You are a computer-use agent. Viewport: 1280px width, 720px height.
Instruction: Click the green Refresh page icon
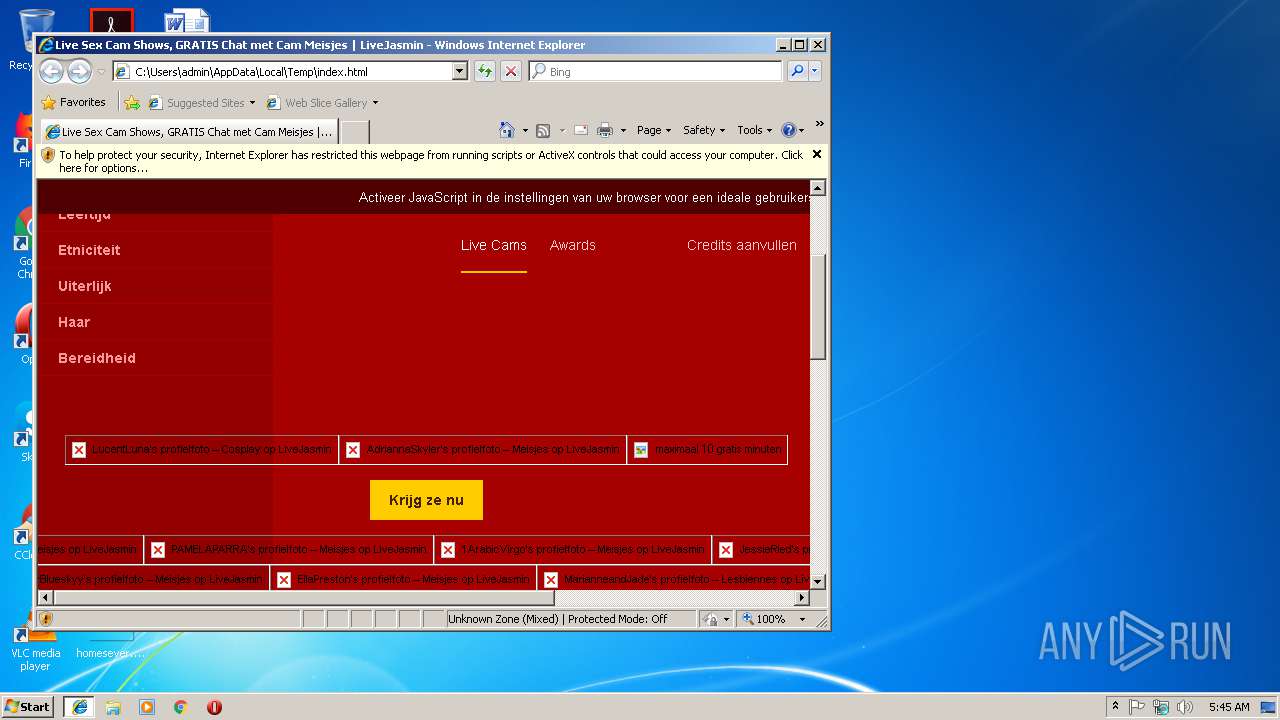[485, 71]
